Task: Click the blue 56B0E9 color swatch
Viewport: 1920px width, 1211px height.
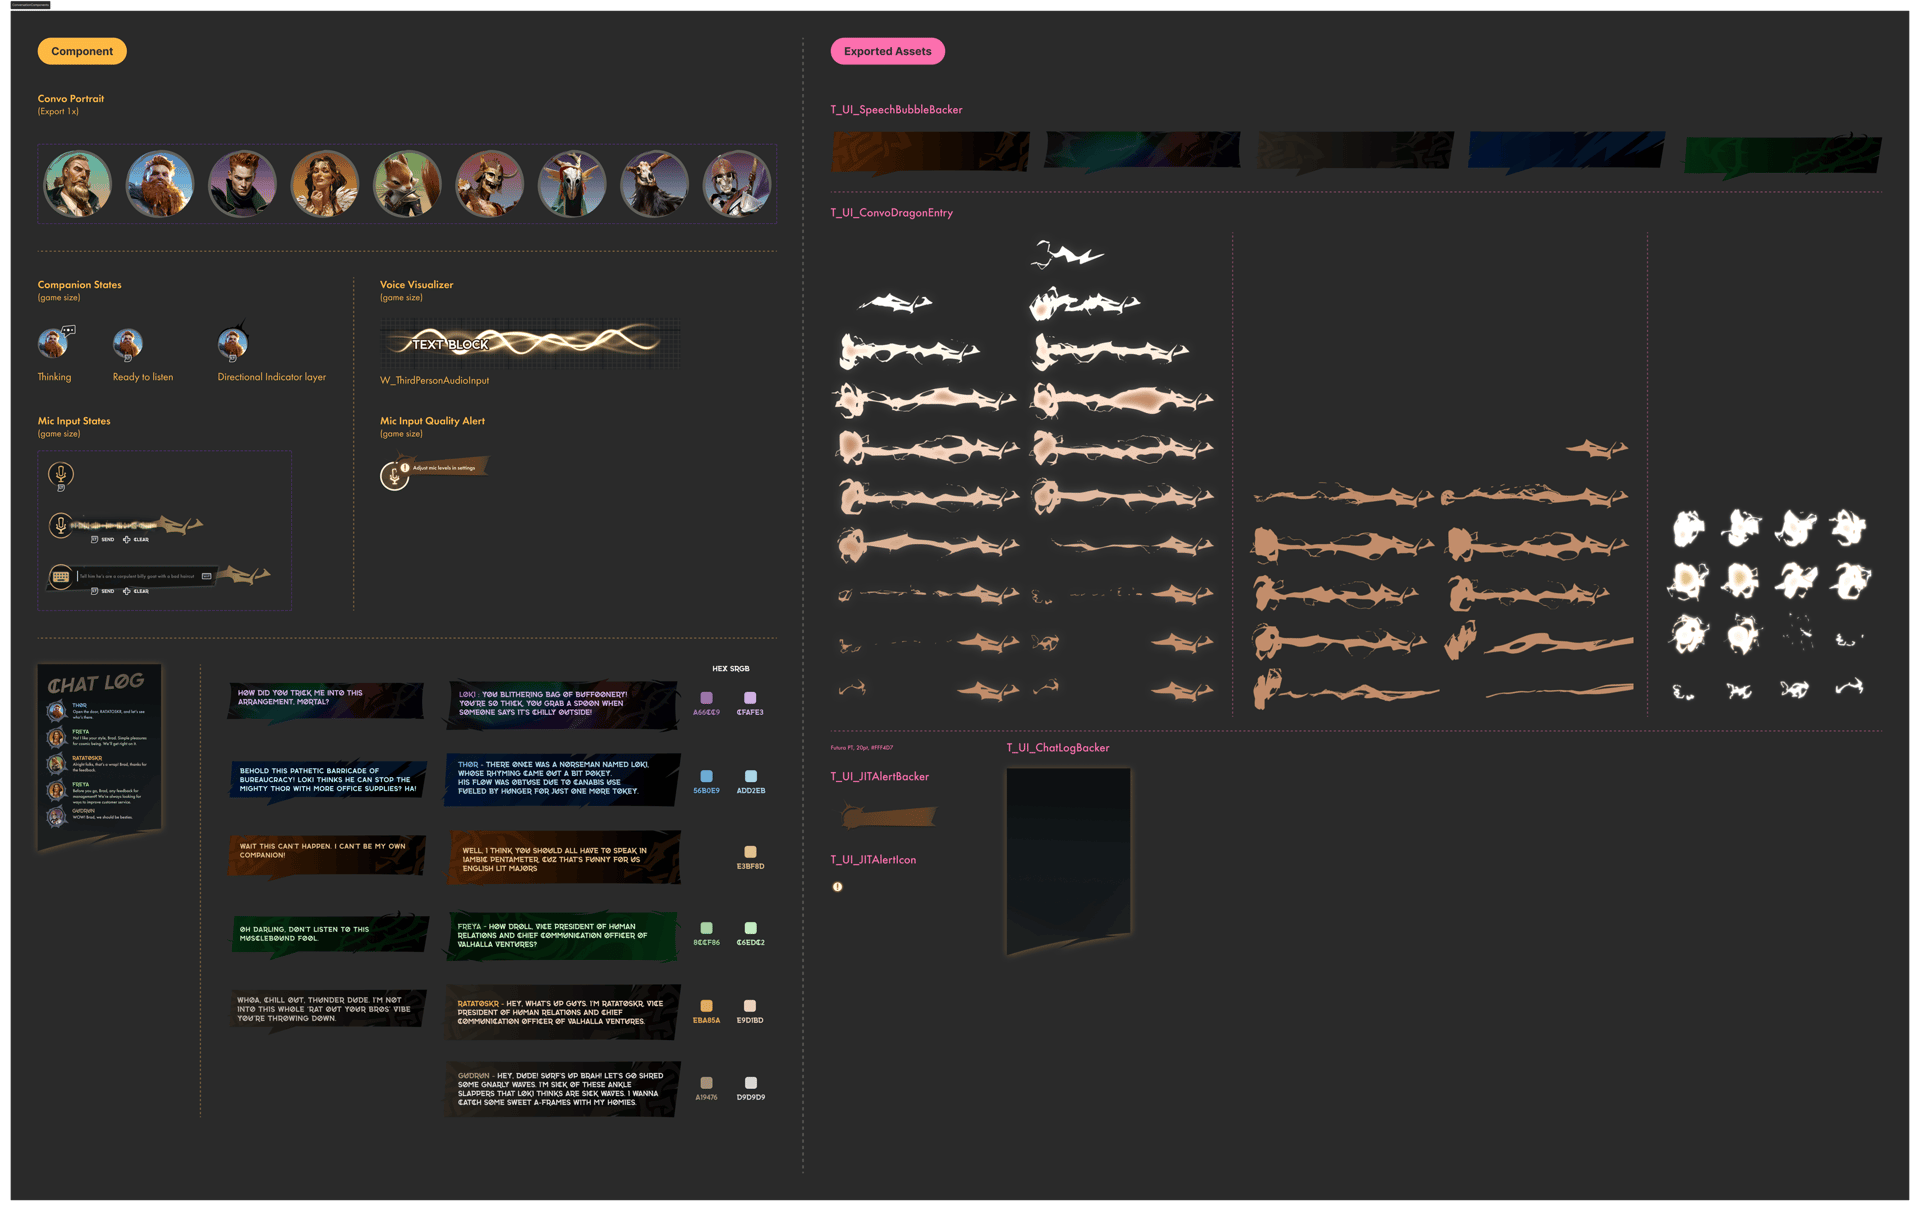Action: click(x=706, y=776)
